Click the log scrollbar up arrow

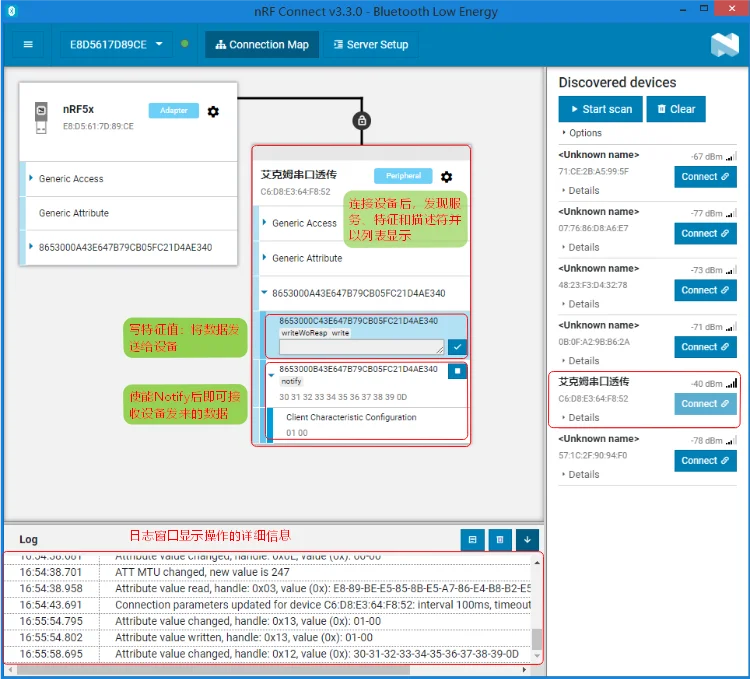point(537,563)
